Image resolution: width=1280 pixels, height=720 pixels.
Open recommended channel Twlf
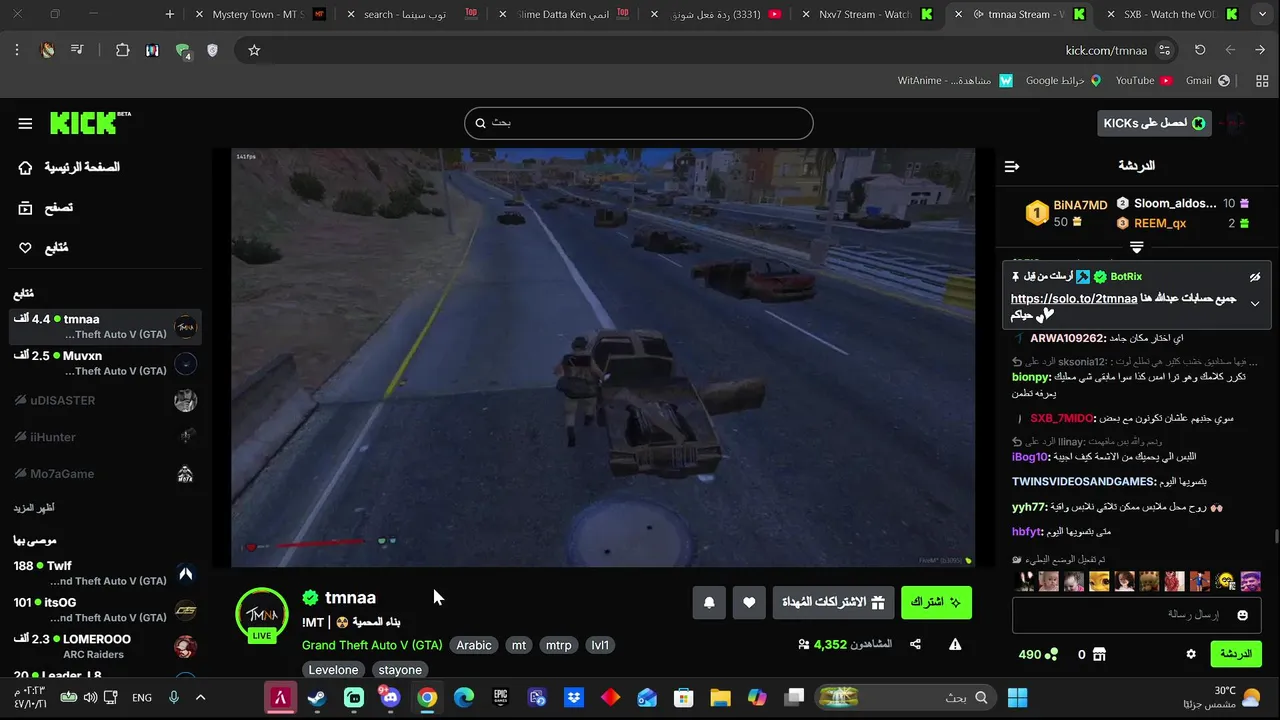pyautogui.click(x=105, y=573)
